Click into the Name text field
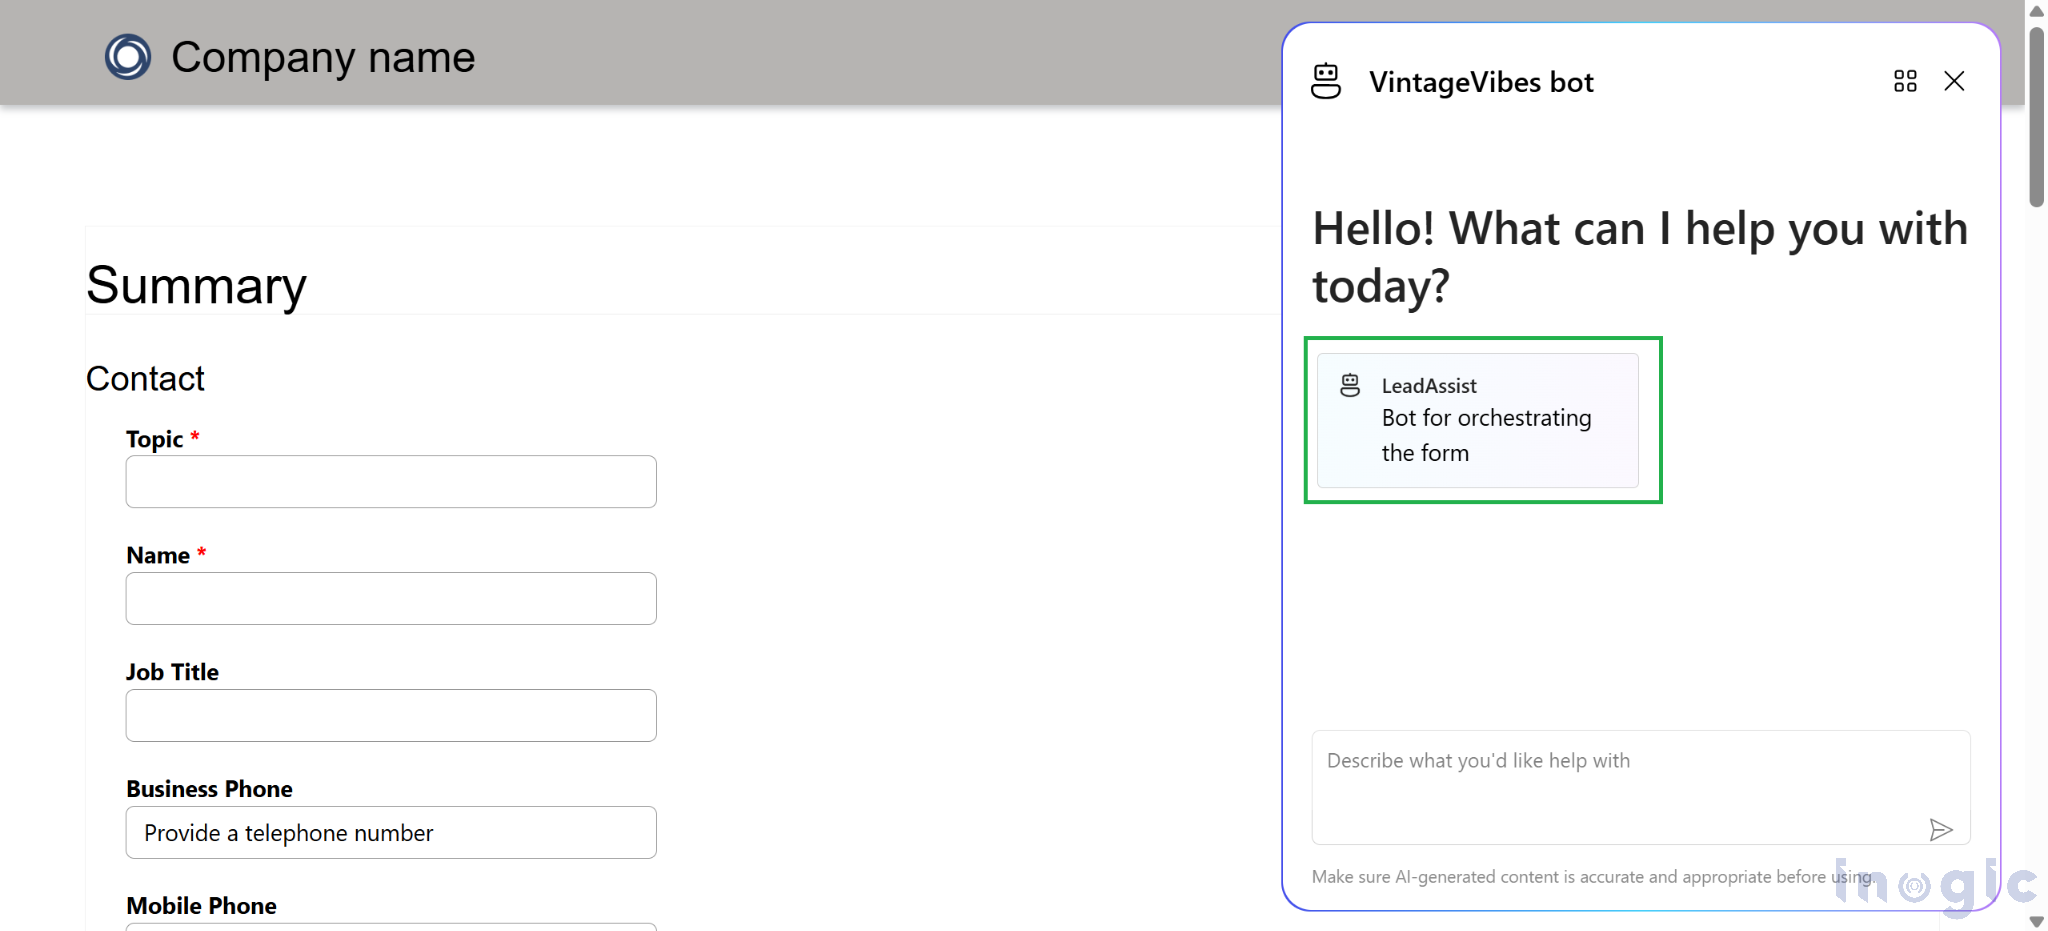The image size is (2048, 931). 391,599
